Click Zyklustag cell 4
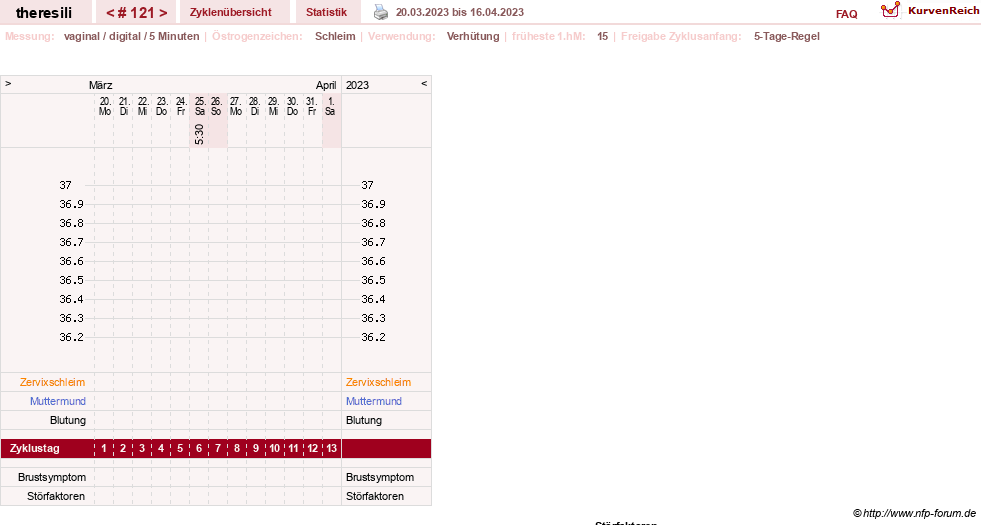Viewport: 981px width, 525px height. (161, 449)
